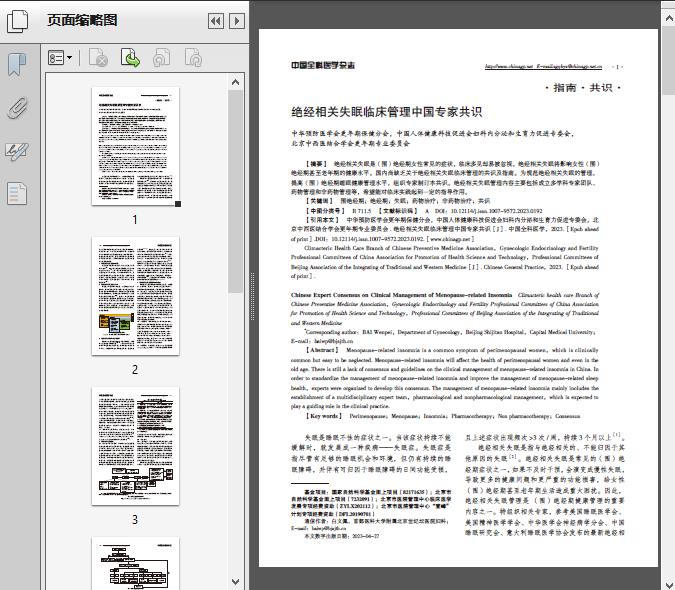The width and height of the screenshot is (675, 590).
Task: Click the Abstract heading in the document
Action: coord(322,350)
